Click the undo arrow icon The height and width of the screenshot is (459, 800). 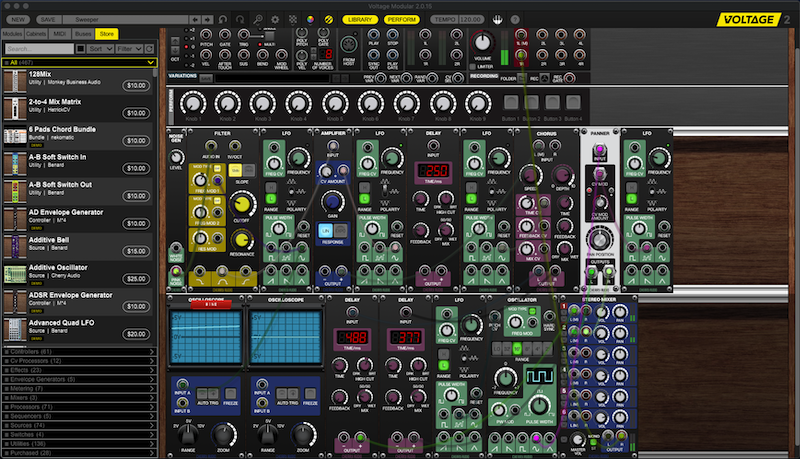[223, 19]
